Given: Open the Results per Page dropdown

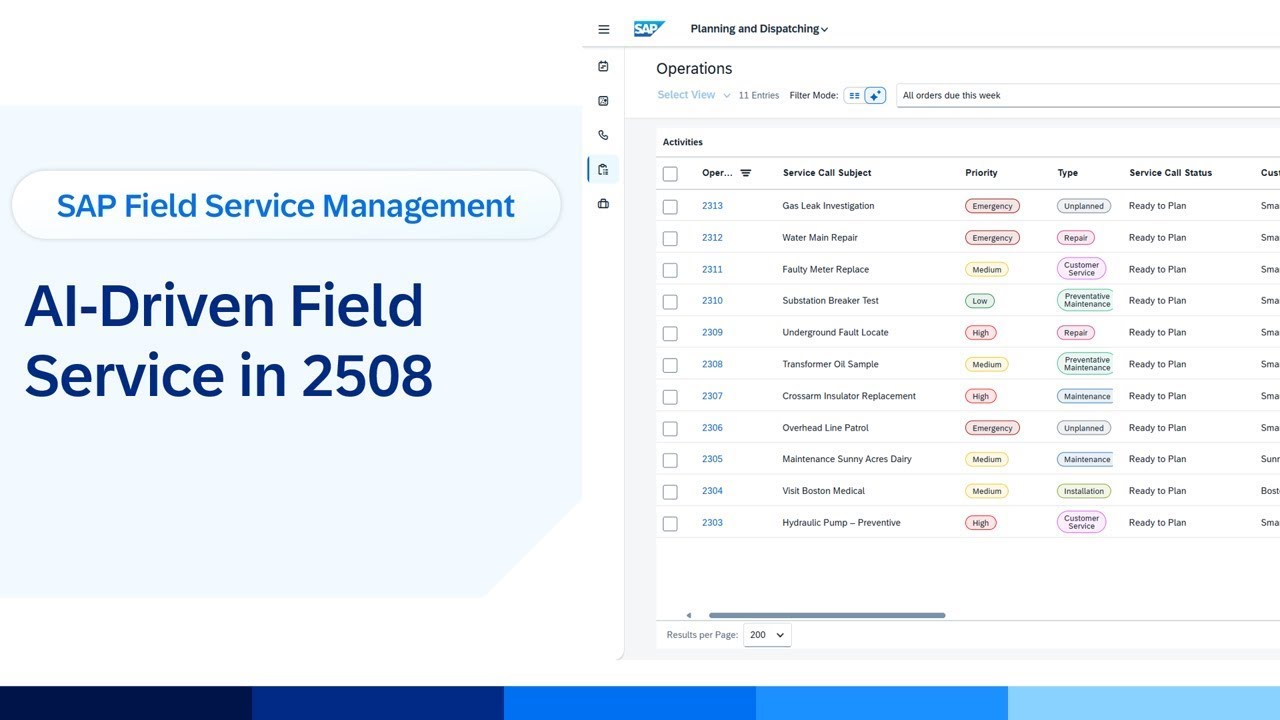Looking at the screenshot, I should [x=767, y=635].
